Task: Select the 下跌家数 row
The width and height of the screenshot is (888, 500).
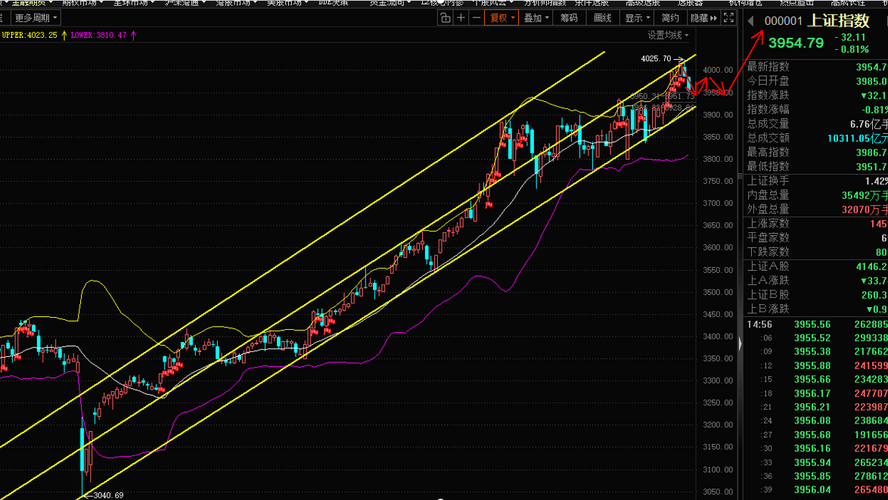Action: point(816,252)
